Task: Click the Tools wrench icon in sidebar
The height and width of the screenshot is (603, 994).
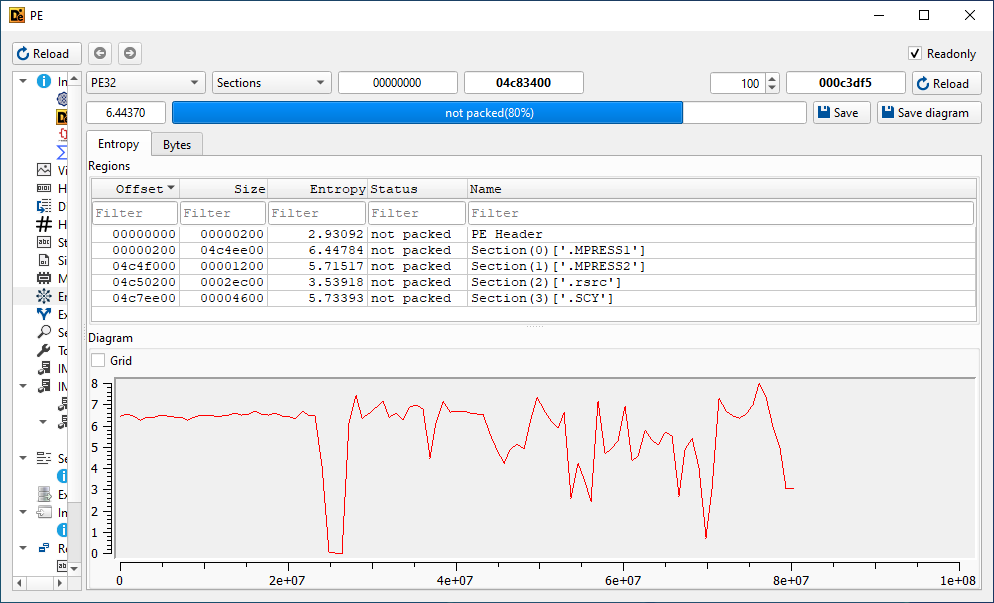Action: [x=44, y=350]
